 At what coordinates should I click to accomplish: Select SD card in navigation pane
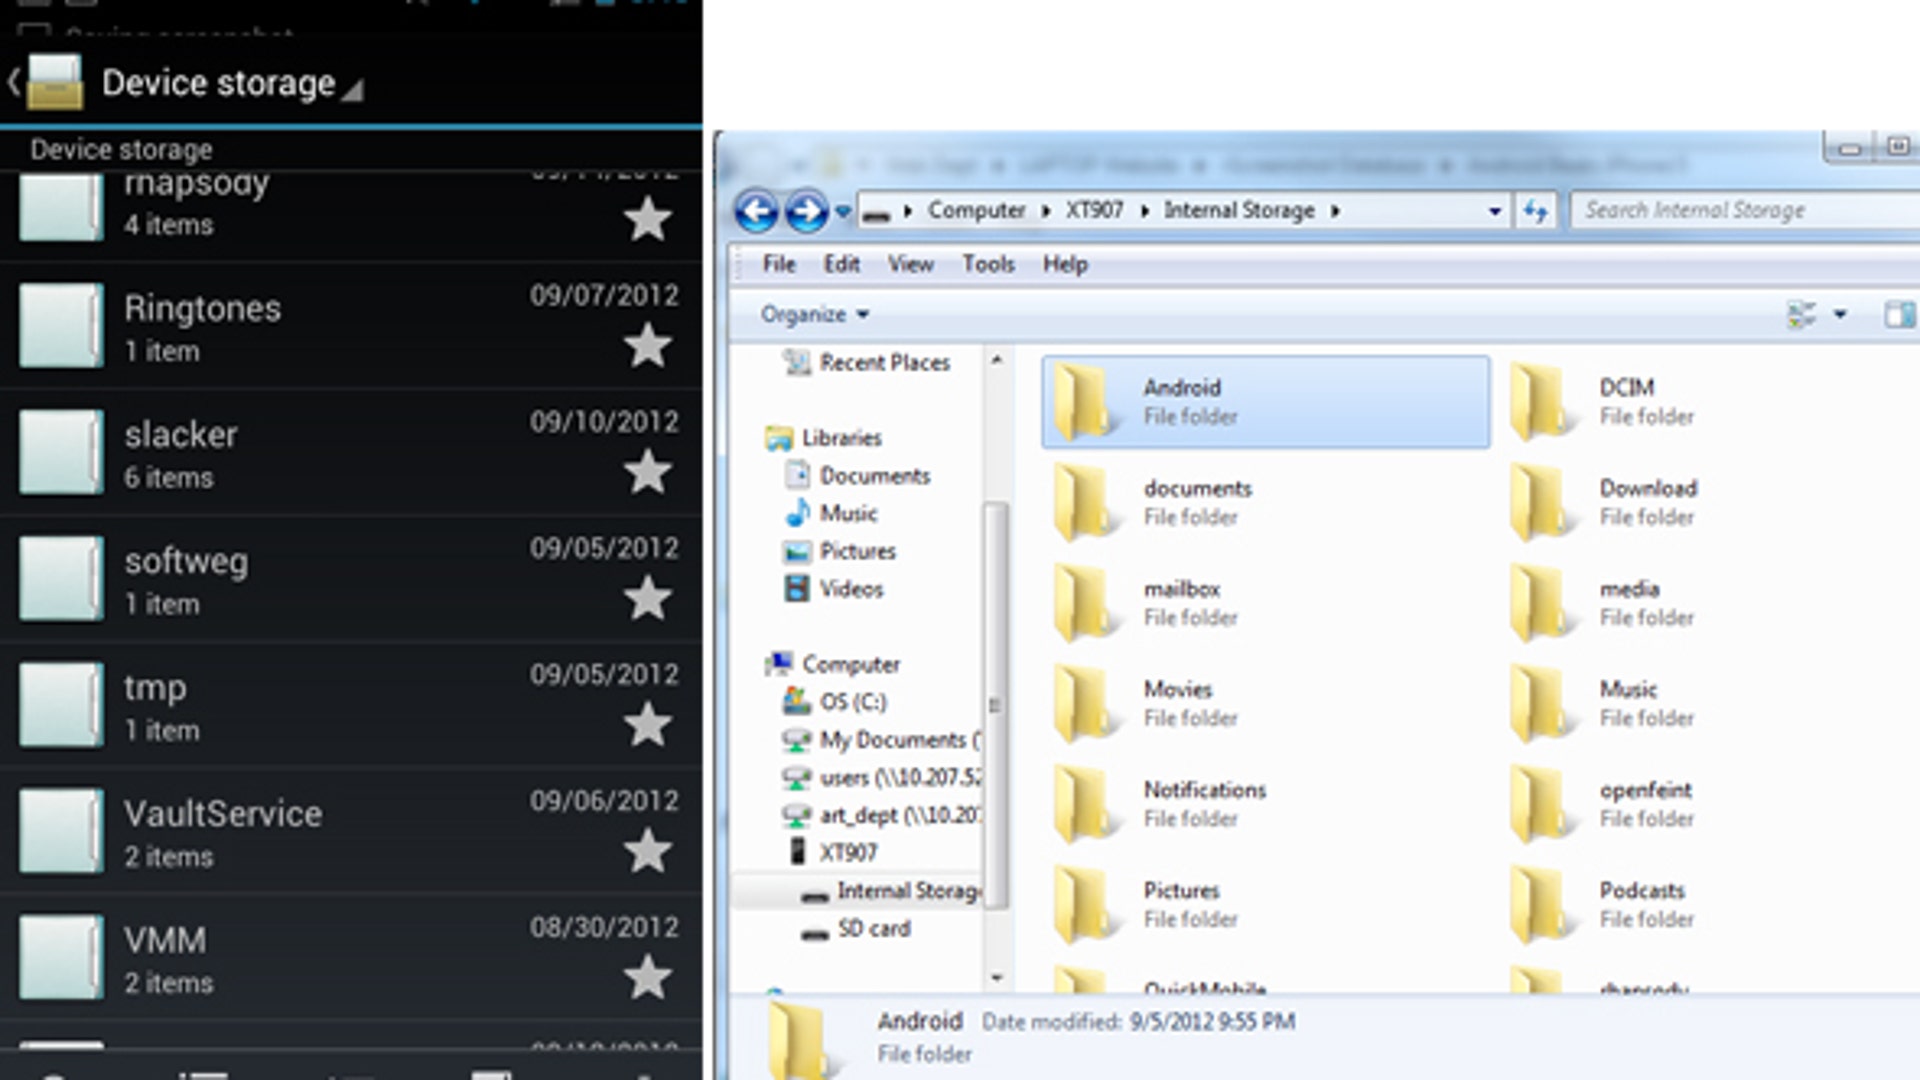click(x=873, y=929)
